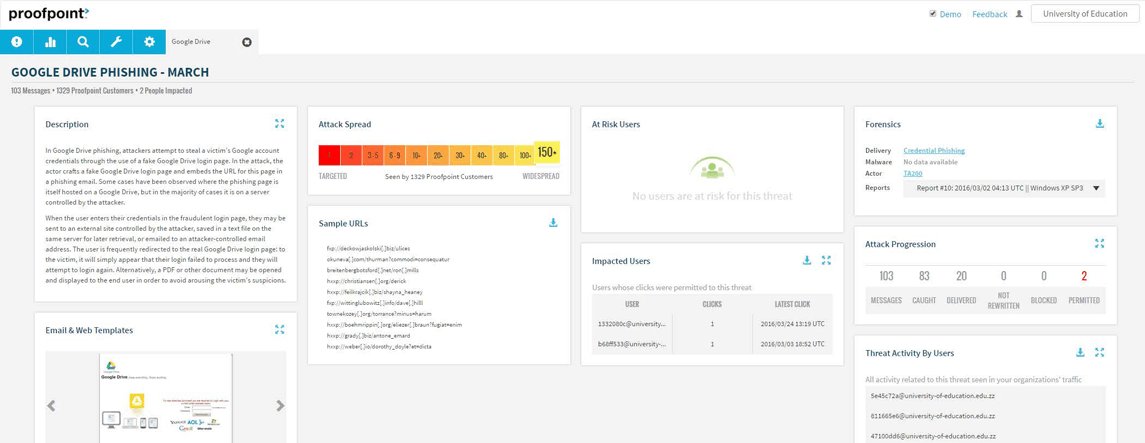Click the boehmrippin[.]org sample URL

pyautogui.click(x=395, y=324)
